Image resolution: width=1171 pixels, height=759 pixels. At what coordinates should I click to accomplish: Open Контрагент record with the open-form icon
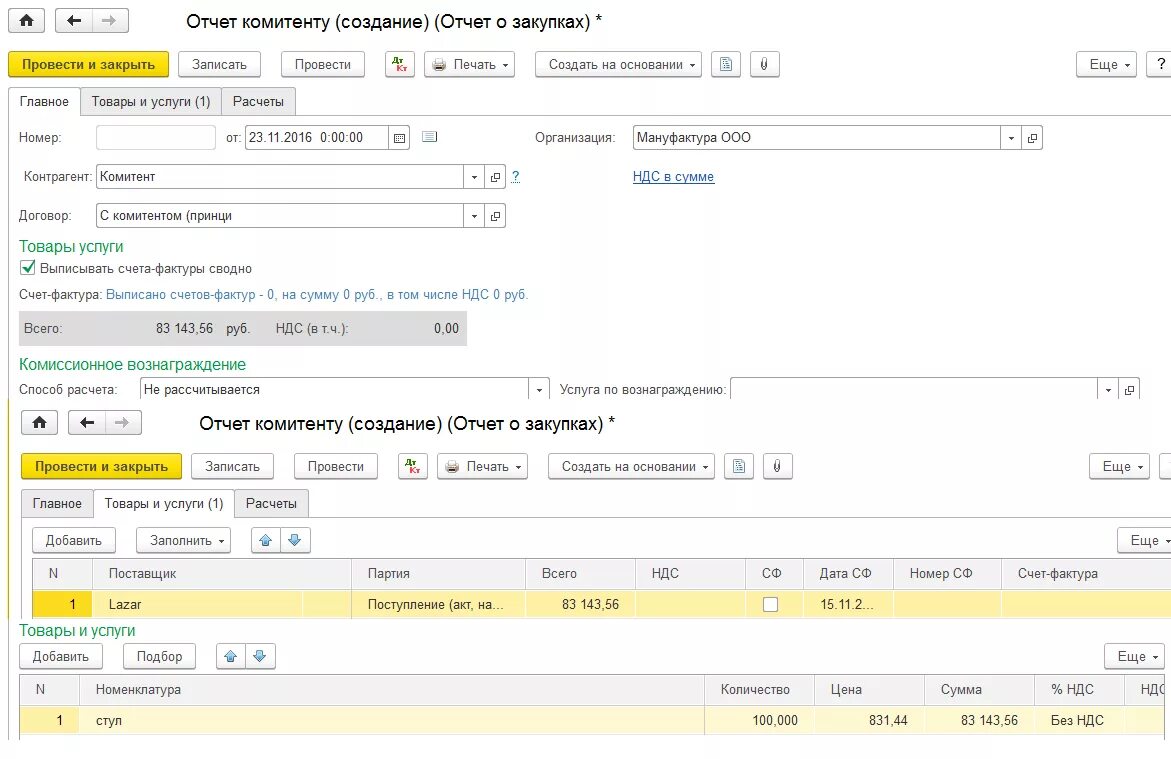(495, 177)
